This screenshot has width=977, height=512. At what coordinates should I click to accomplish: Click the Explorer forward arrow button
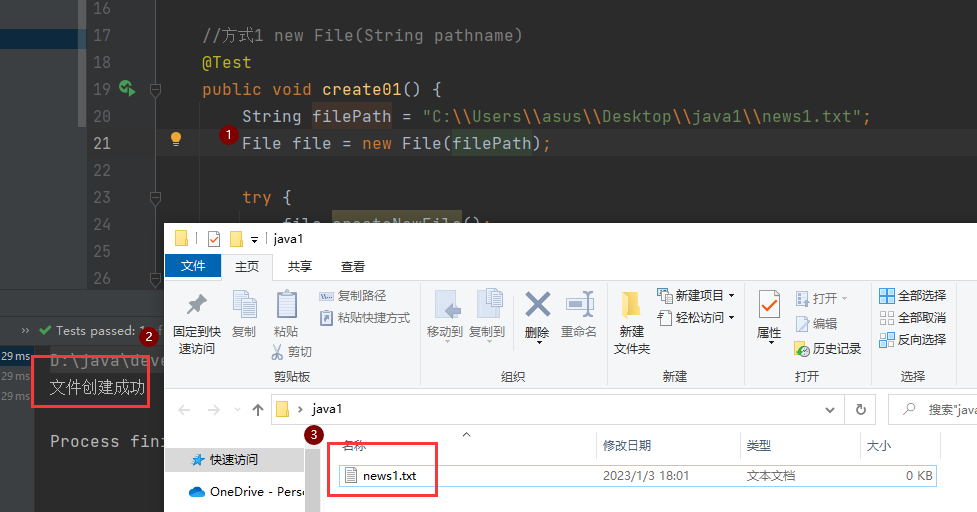click(214, 409)
